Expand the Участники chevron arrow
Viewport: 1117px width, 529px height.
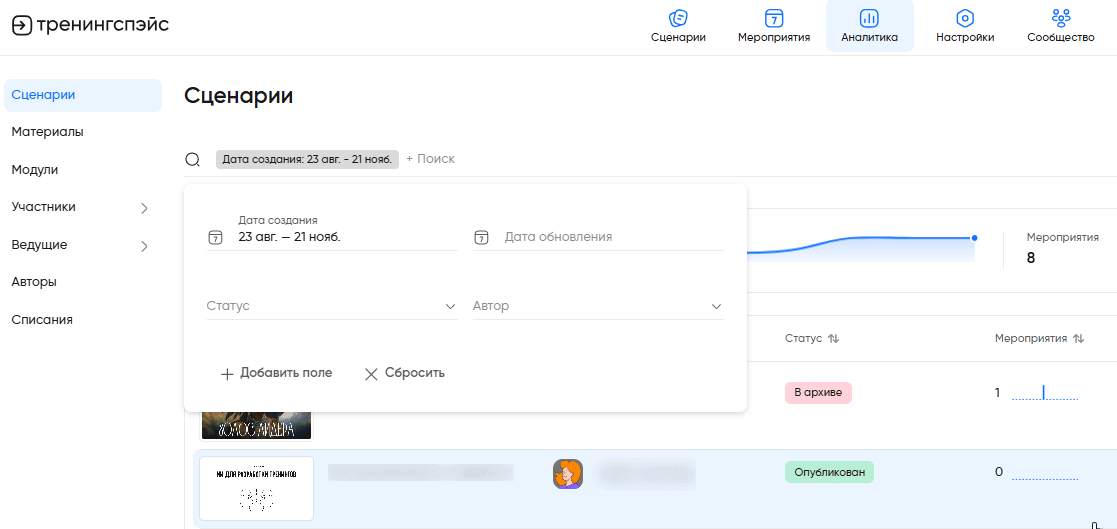pyautogui.click(x=144, y=208)
